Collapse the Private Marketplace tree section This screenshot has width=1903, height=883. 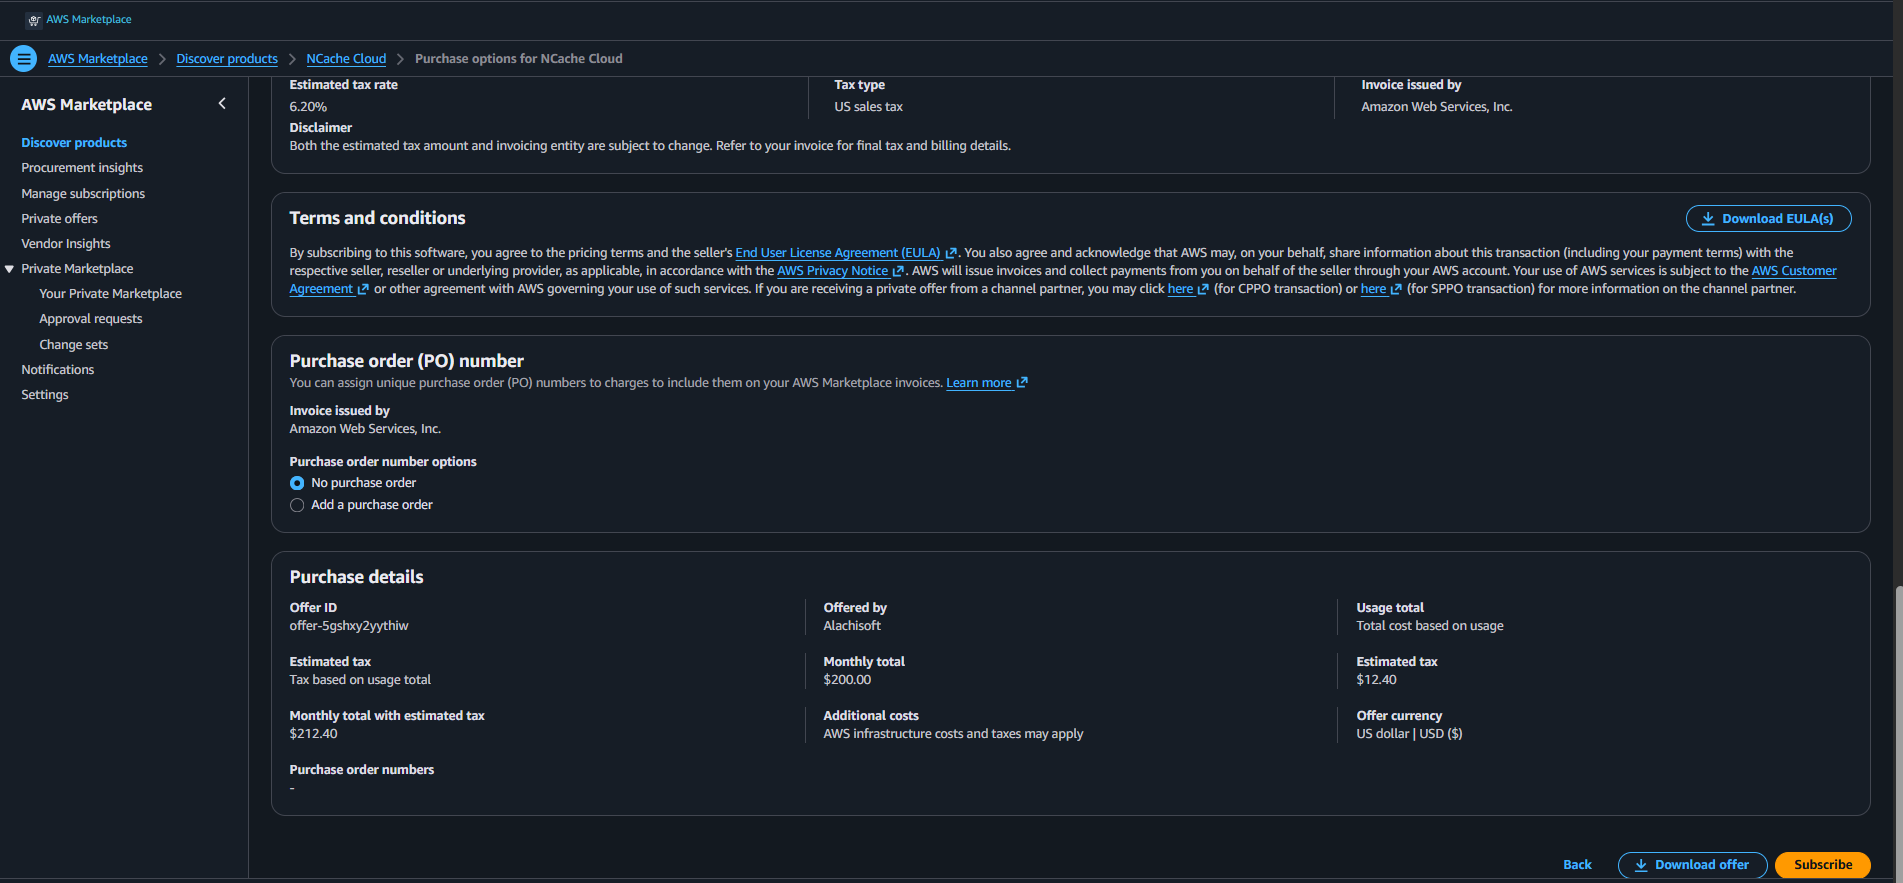[10, 269]
